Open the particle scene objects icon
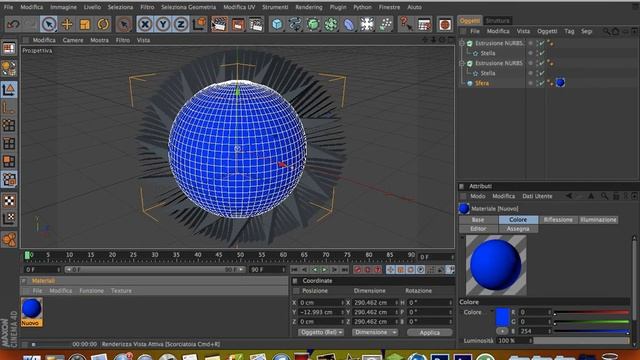Viewport: 640px width, 360px height. click(385, 24)
